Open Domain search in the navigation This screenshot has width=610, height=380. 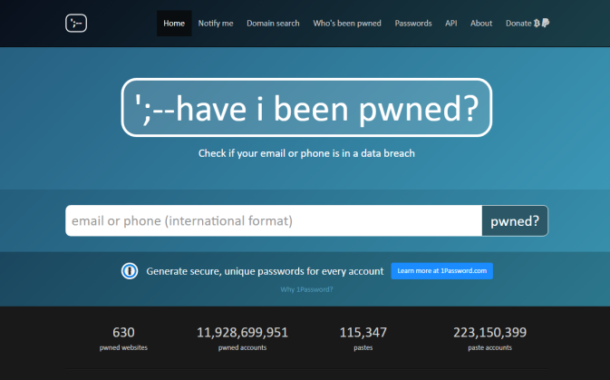click(273, 23)
